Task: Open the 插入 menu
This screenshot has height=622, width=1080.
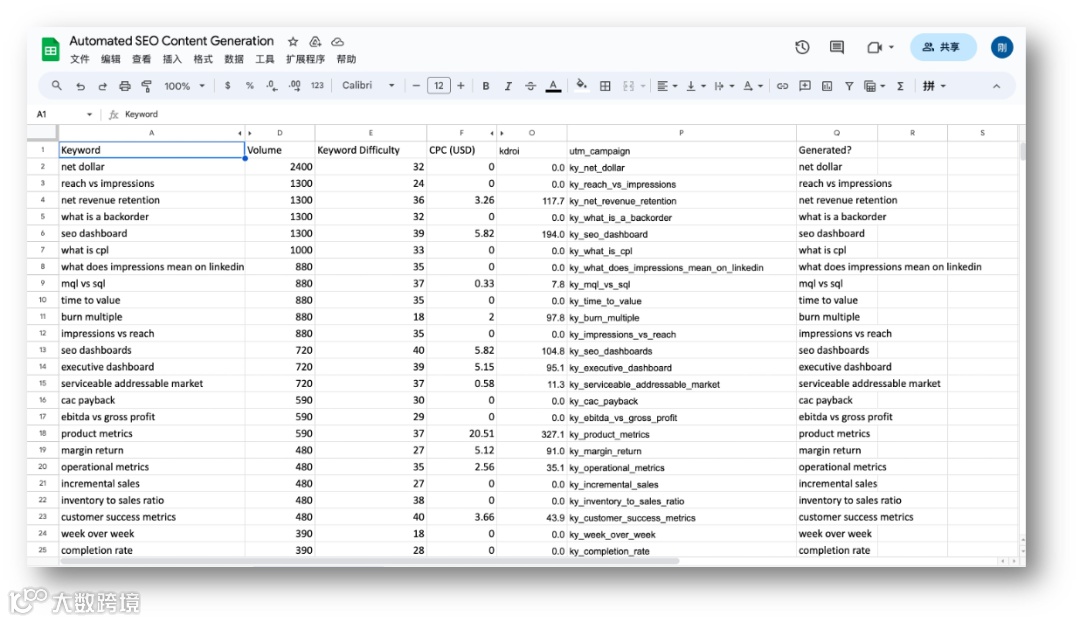Action: (x=172, y=59)
